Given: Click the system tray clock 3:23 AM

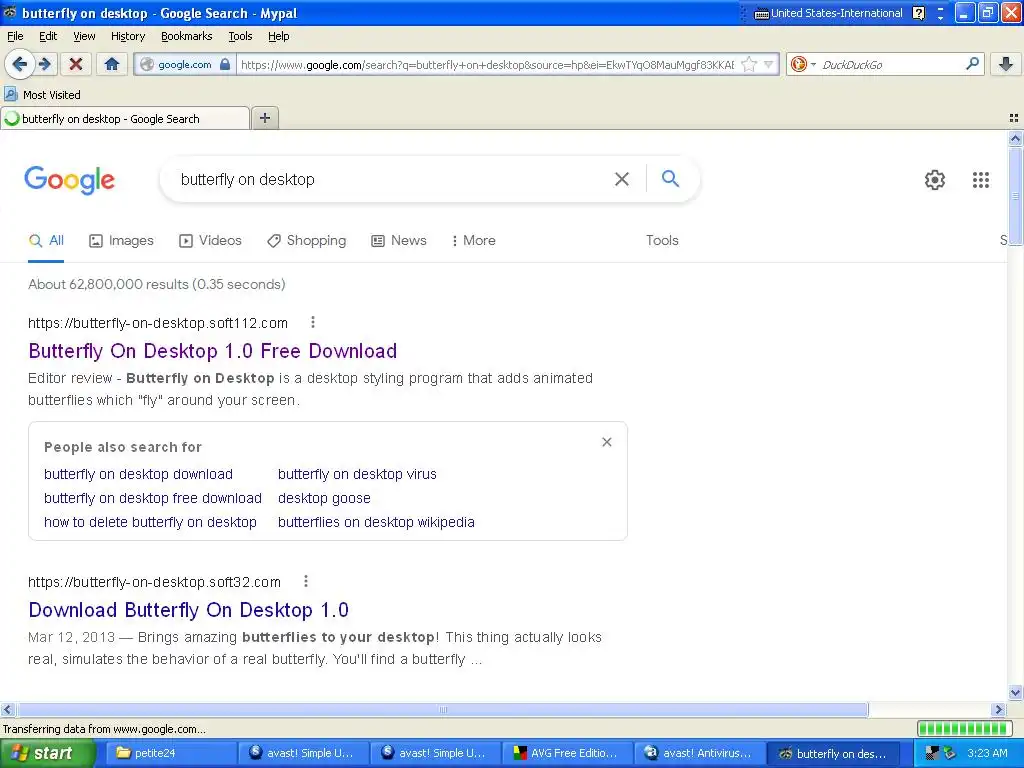Looking at the screenshot, I should click(x=987, y=753).
